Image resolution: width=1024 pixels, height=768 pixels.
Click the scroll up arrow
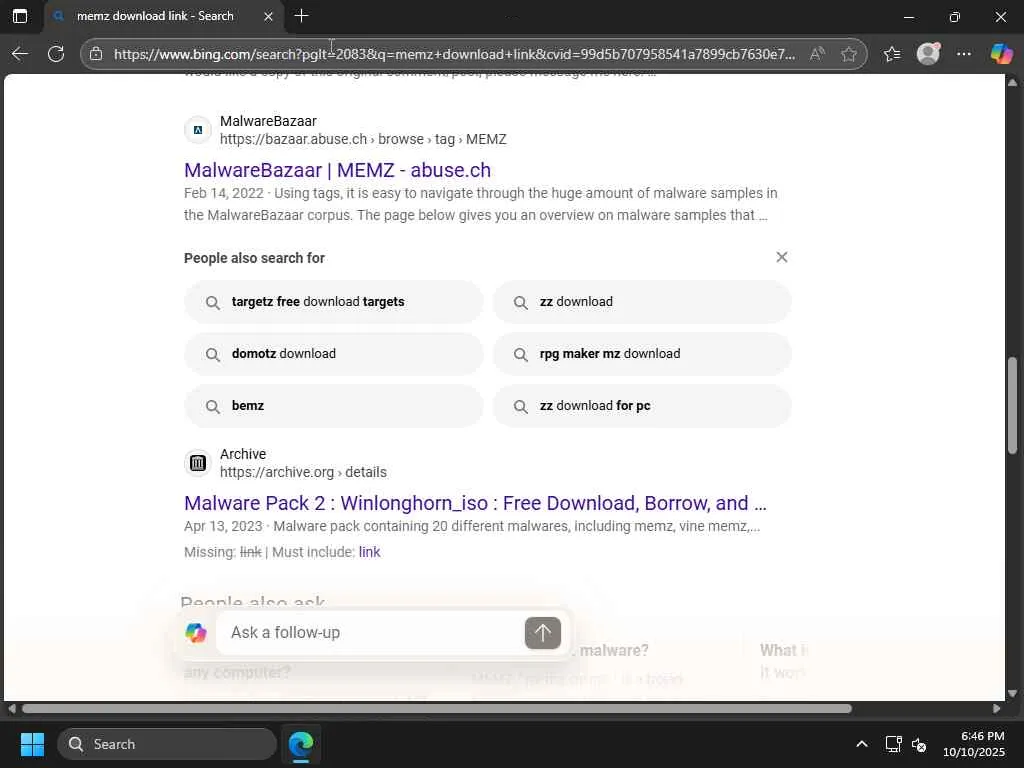click(1012, 82)
